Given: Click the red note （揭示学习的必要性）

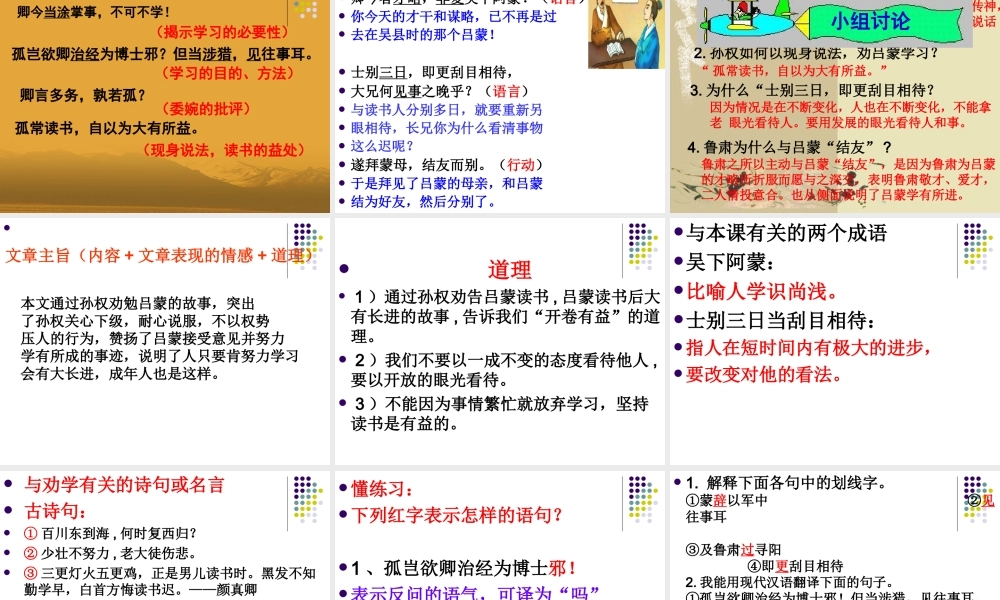Looking at the screenshot, I should click(x=223, y=32).
